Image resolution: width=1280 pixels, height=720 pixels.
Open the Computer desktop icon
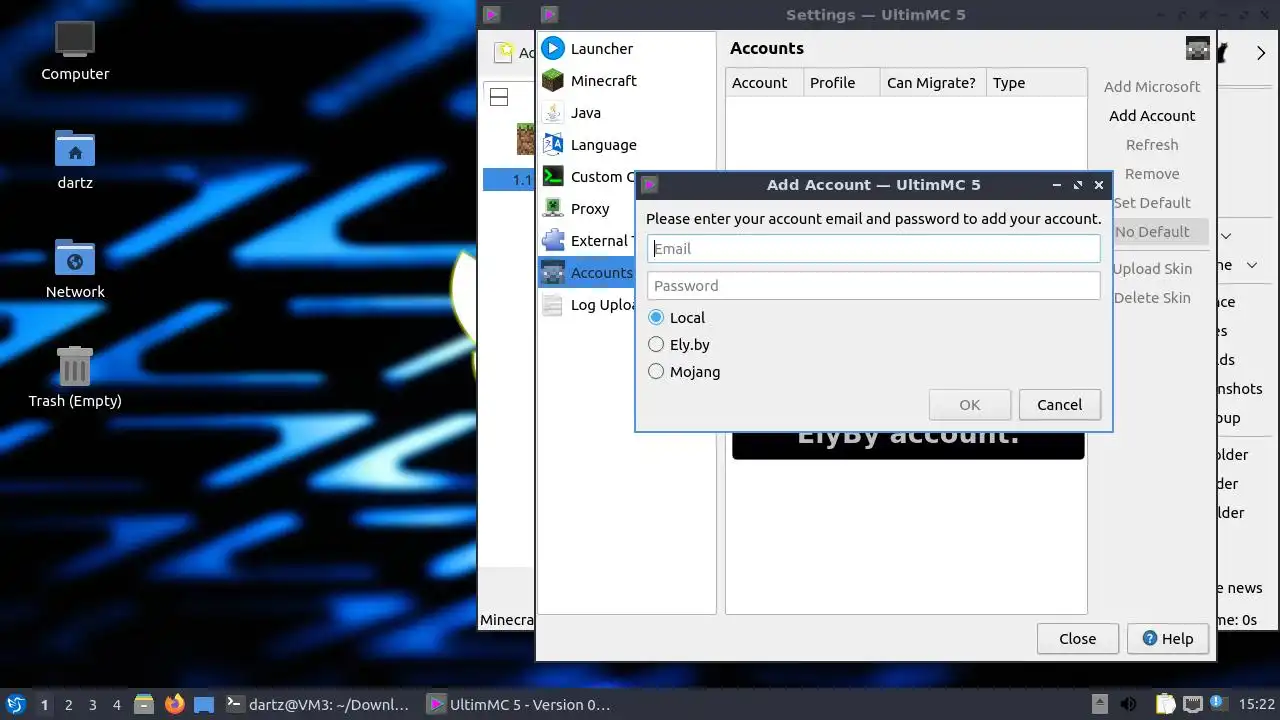pos(75,51)
